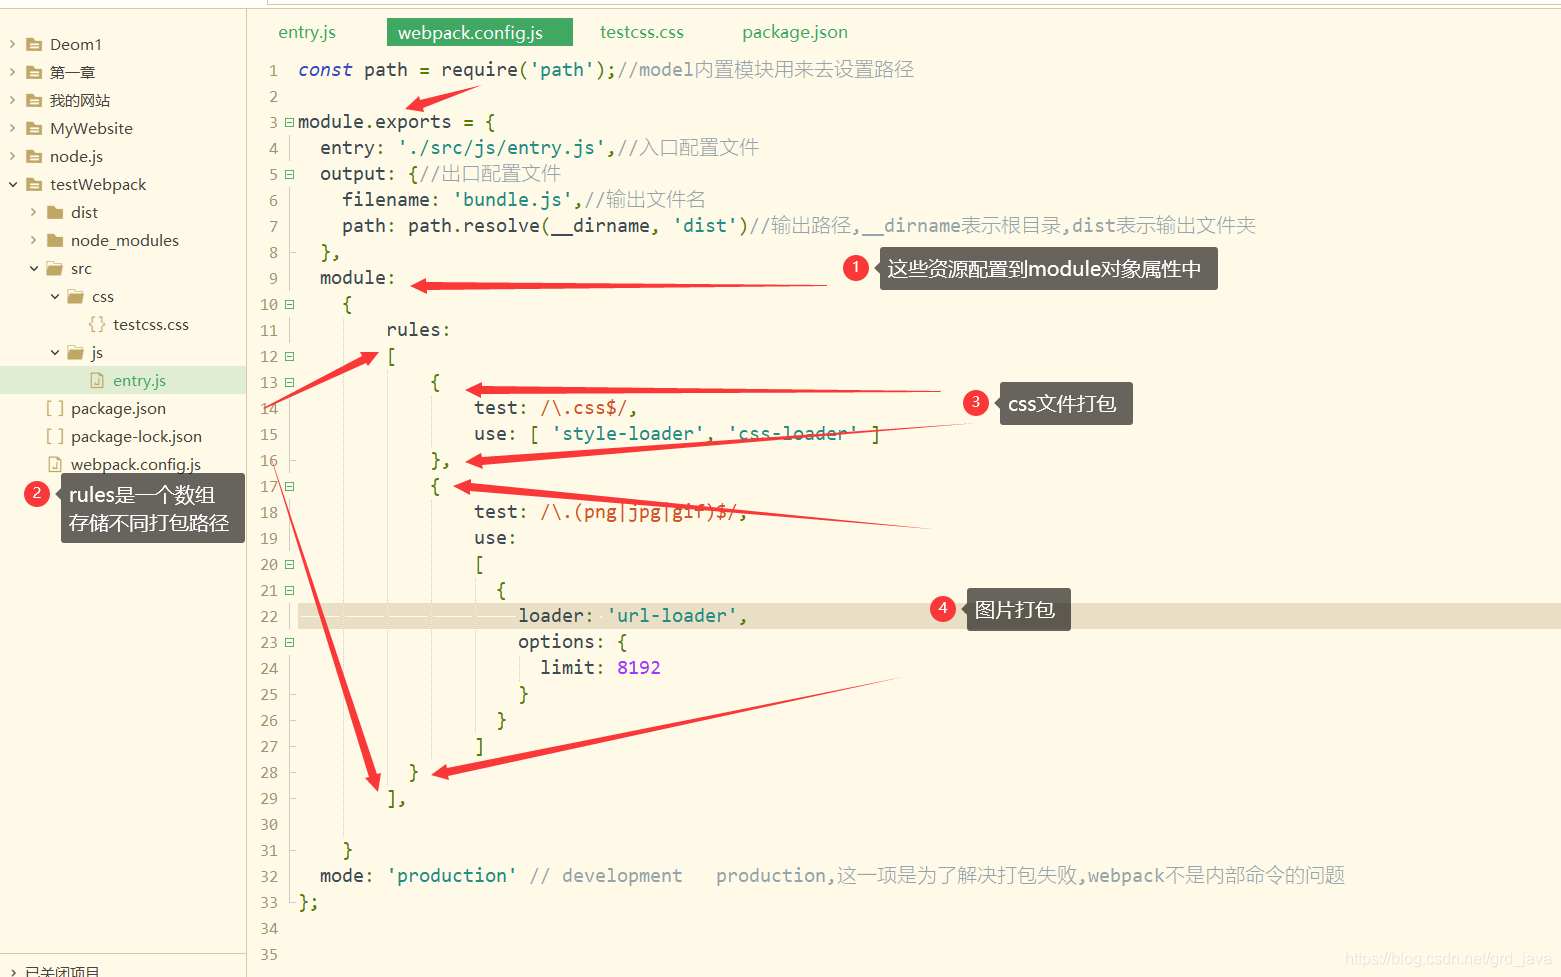This screenshot has height=977, width=1561.
Task: Click line number 35 in gutter
Action: click(269, 954)
